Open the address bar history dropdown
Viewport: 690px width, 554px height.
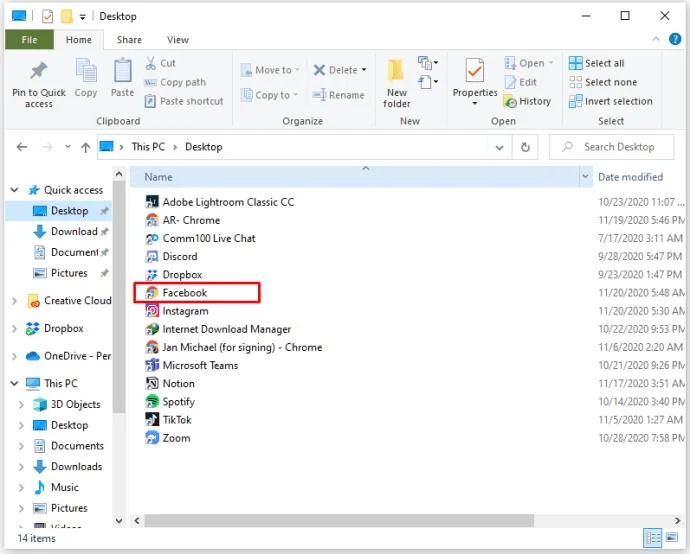tap(499, 147)
